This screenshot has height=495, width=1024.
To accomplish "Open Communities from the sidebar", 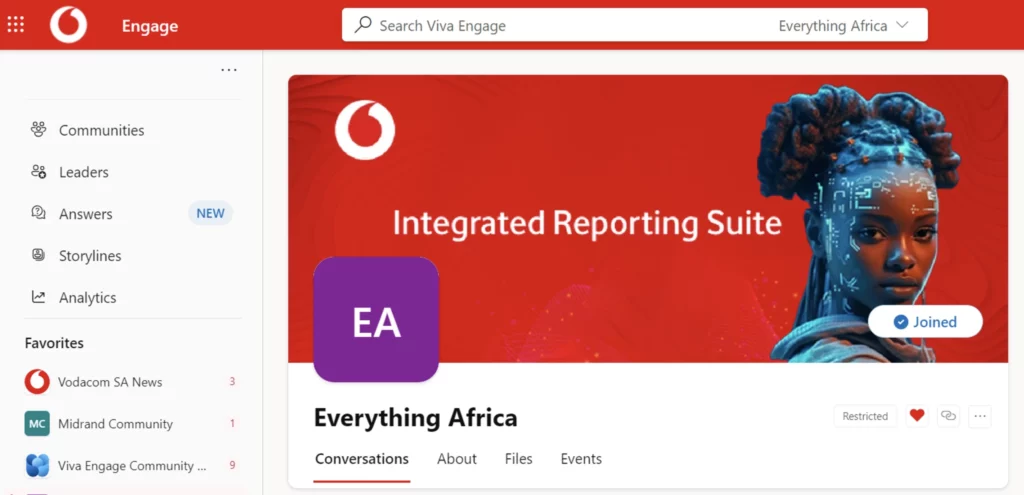I will tap(101, 130).
